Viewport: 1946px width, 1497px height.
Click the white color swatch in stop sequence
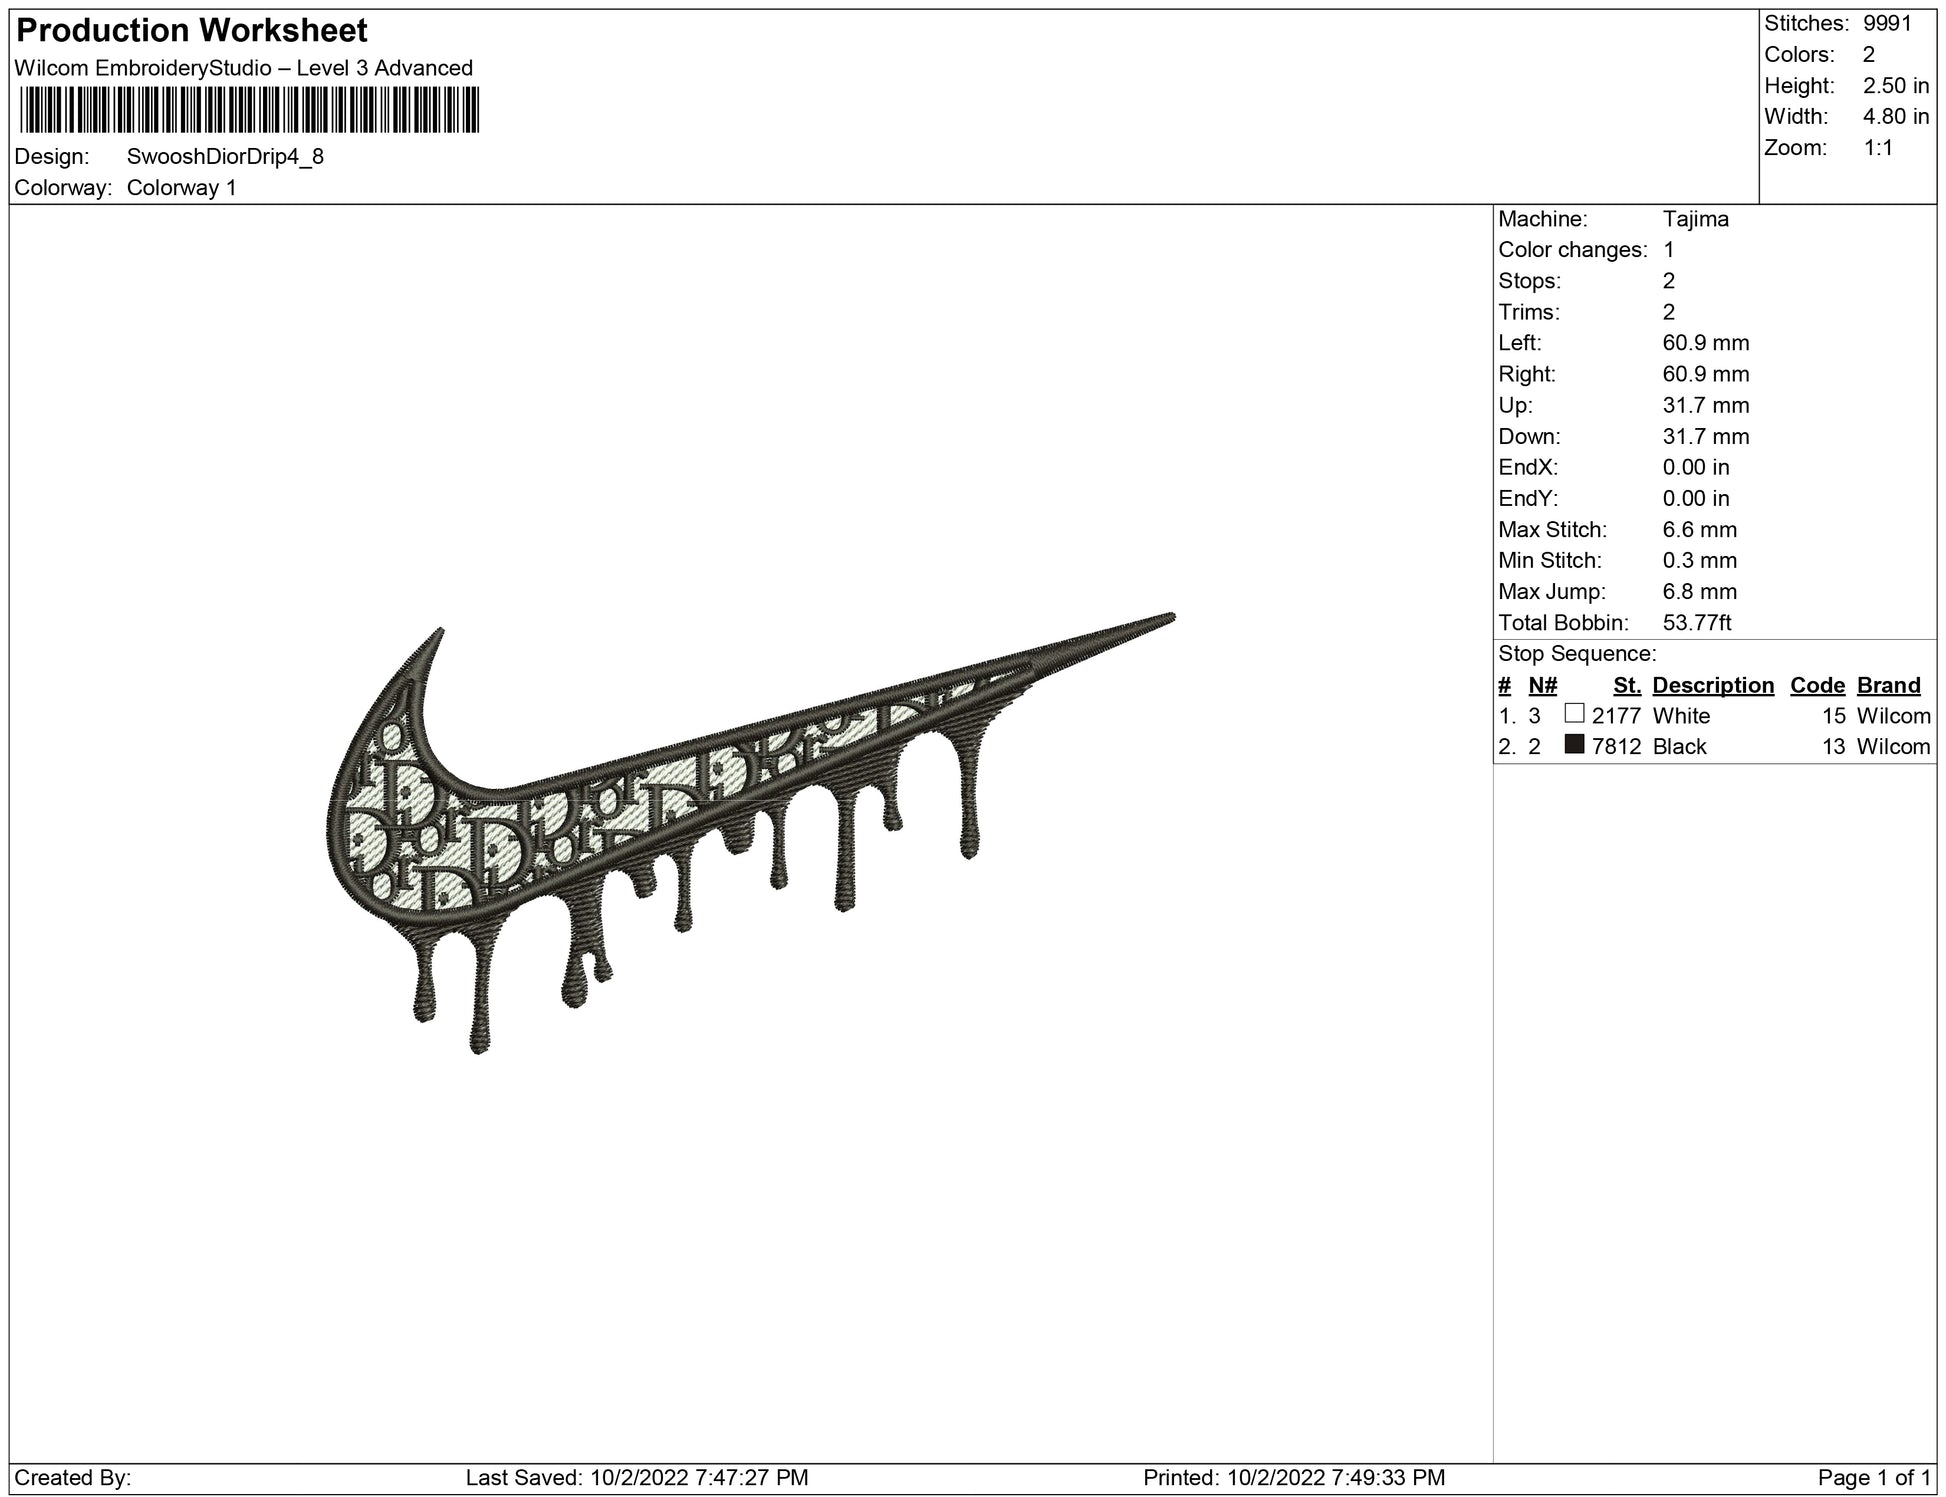(1575, 713)
